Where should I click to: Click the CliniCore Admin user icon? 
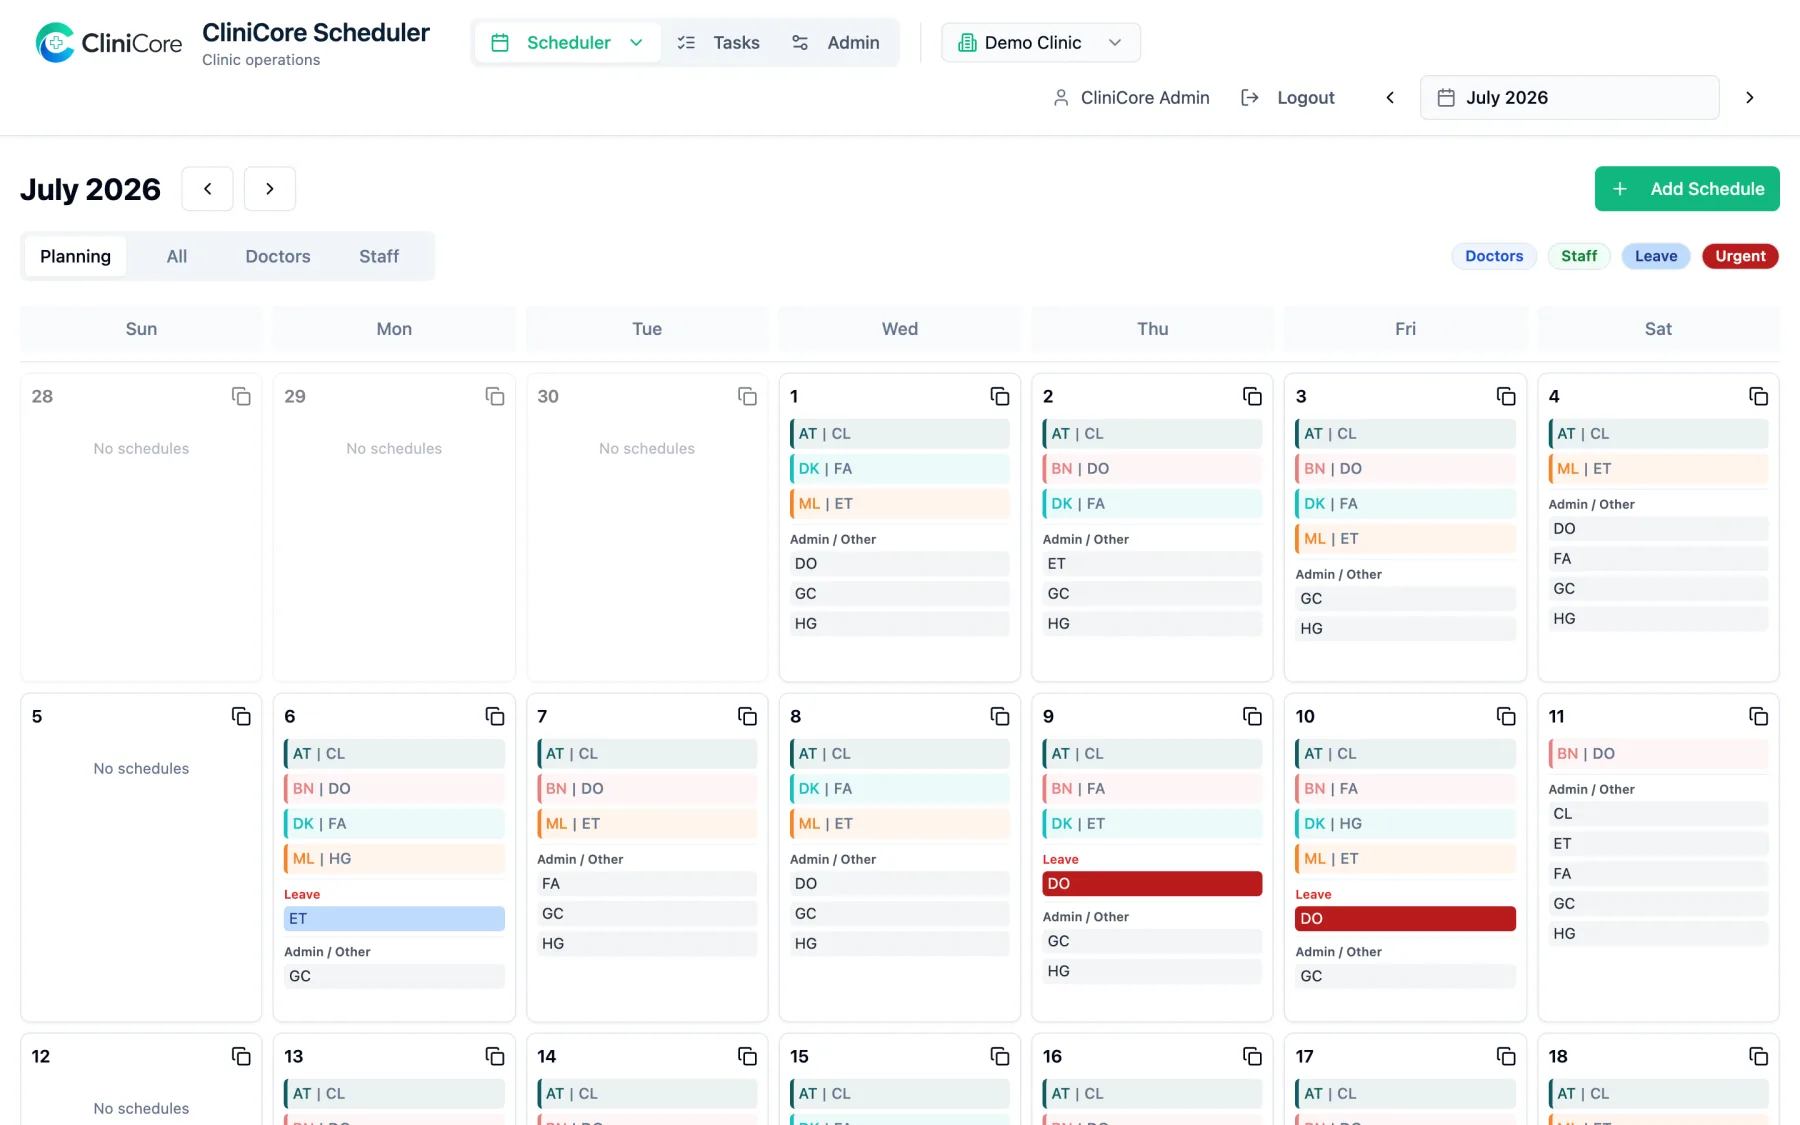(1061, 97)
